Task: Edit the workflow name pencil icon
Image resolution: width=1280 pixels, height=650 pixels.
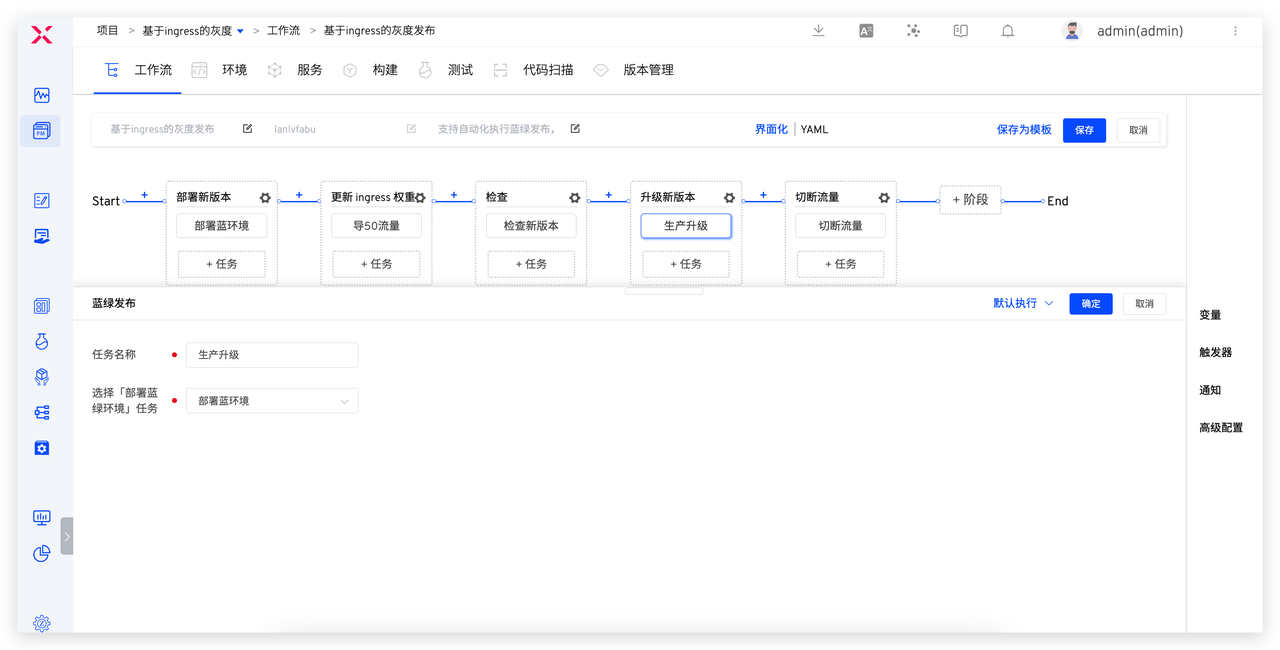Action: coord(247,129)
